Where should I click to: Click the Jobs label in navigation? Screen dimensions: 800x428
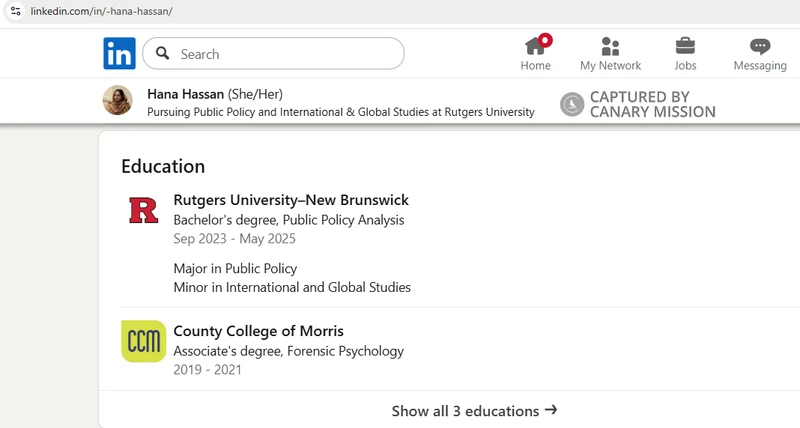685,65
